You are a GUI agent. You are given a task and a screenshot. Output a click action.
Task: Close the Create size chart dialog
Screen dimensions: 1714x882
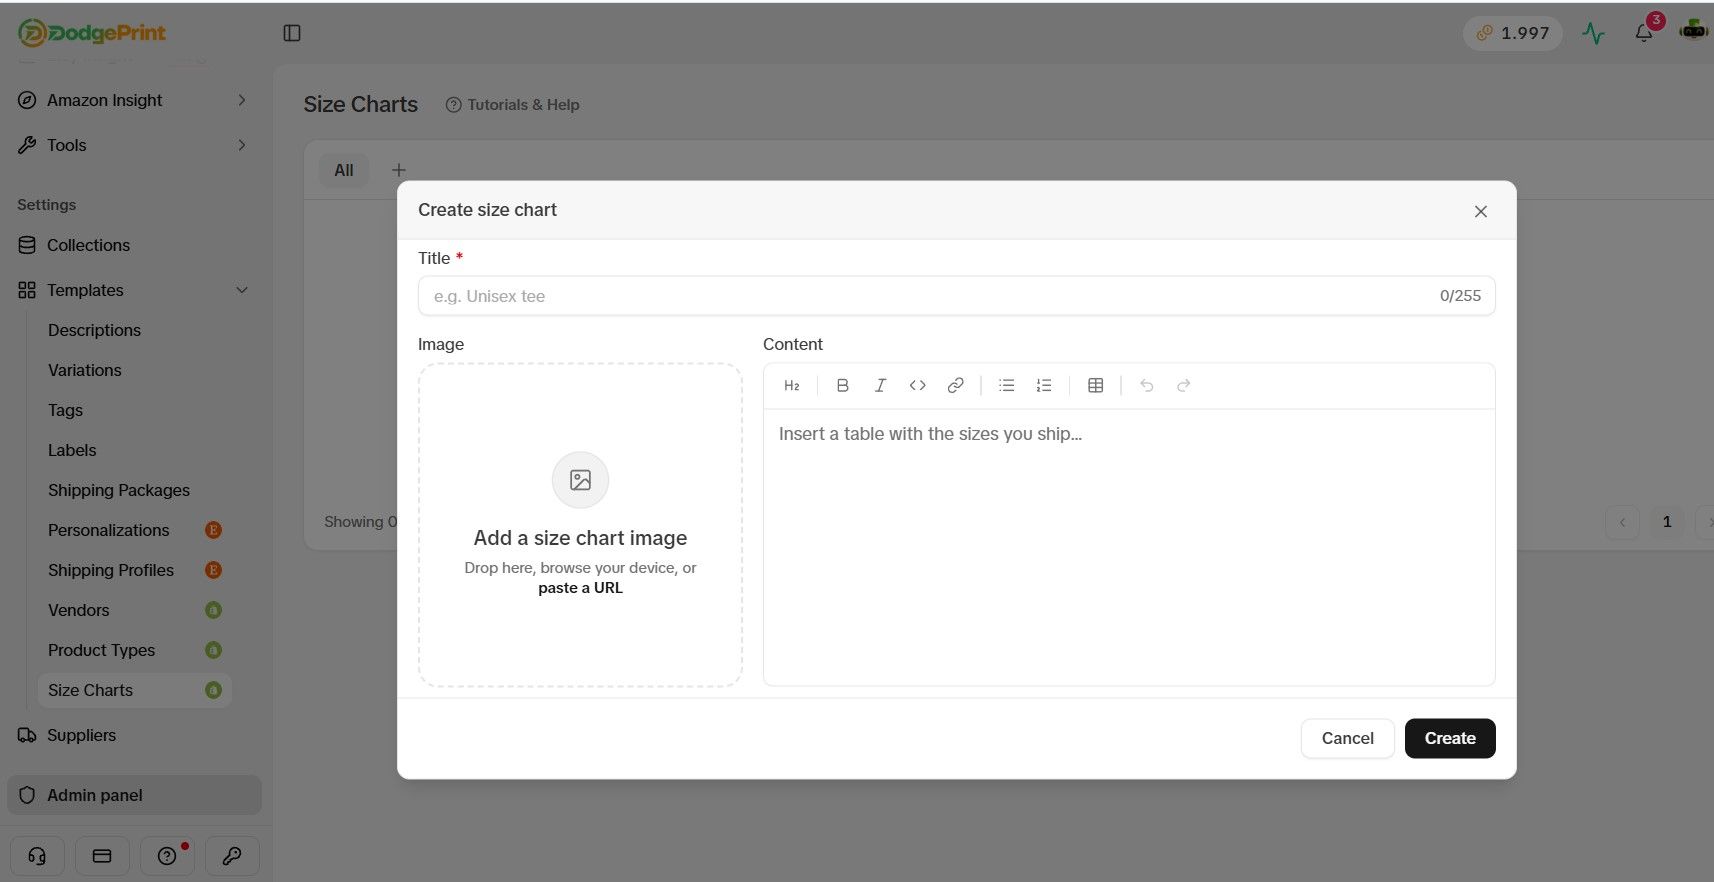pos(1481,211)
